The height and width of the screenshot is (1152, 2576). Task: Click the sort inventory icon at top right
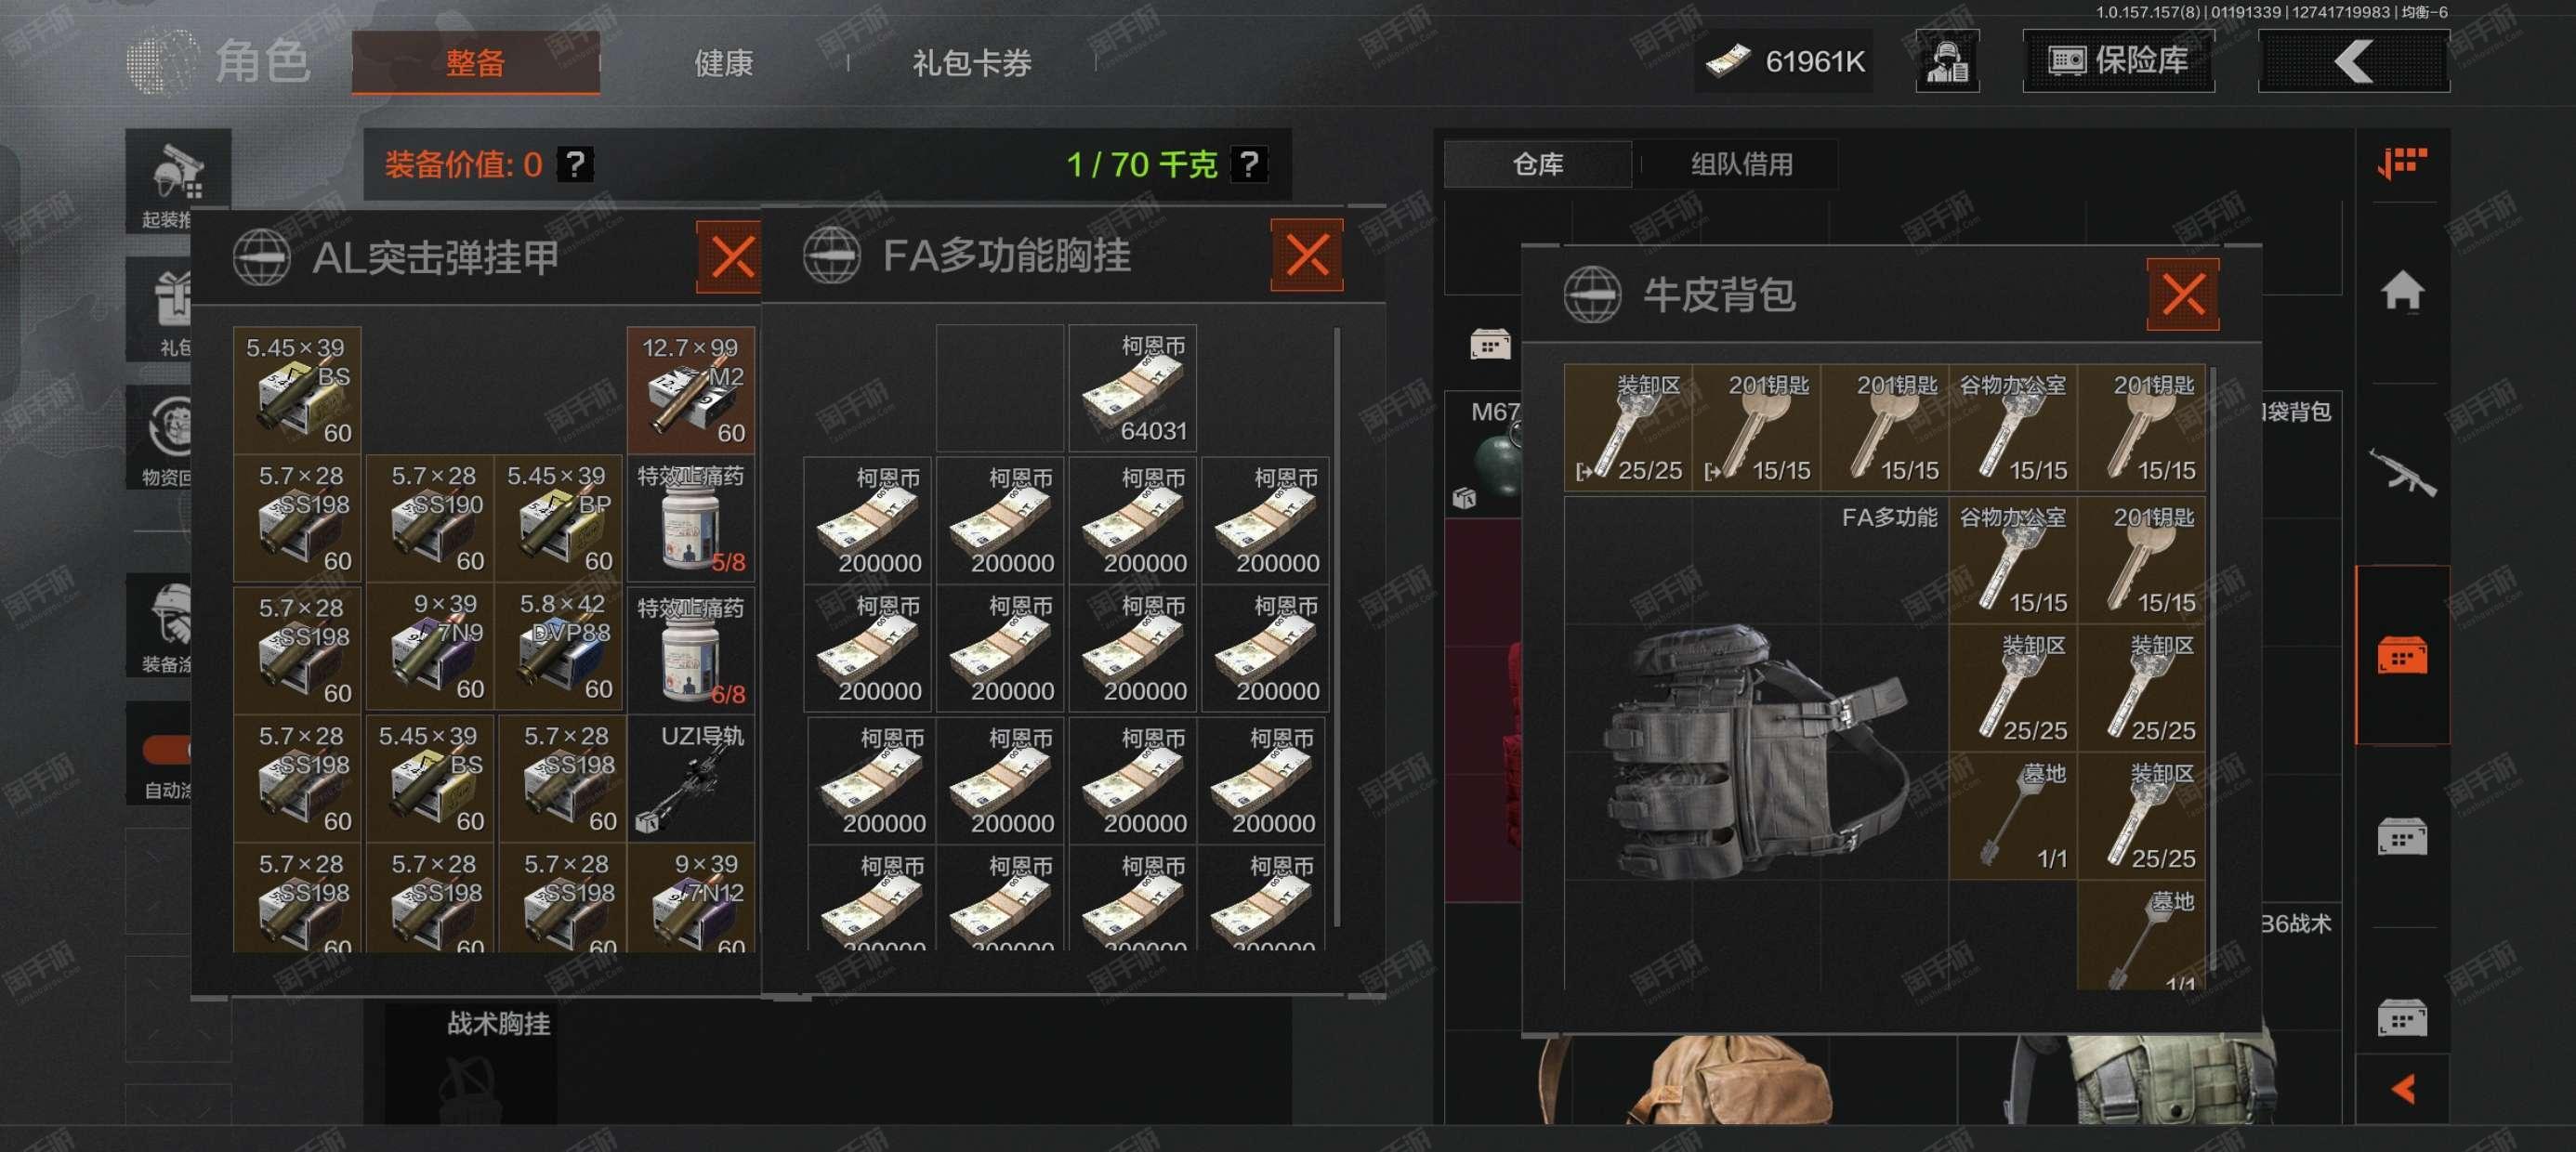point(2402,162)
